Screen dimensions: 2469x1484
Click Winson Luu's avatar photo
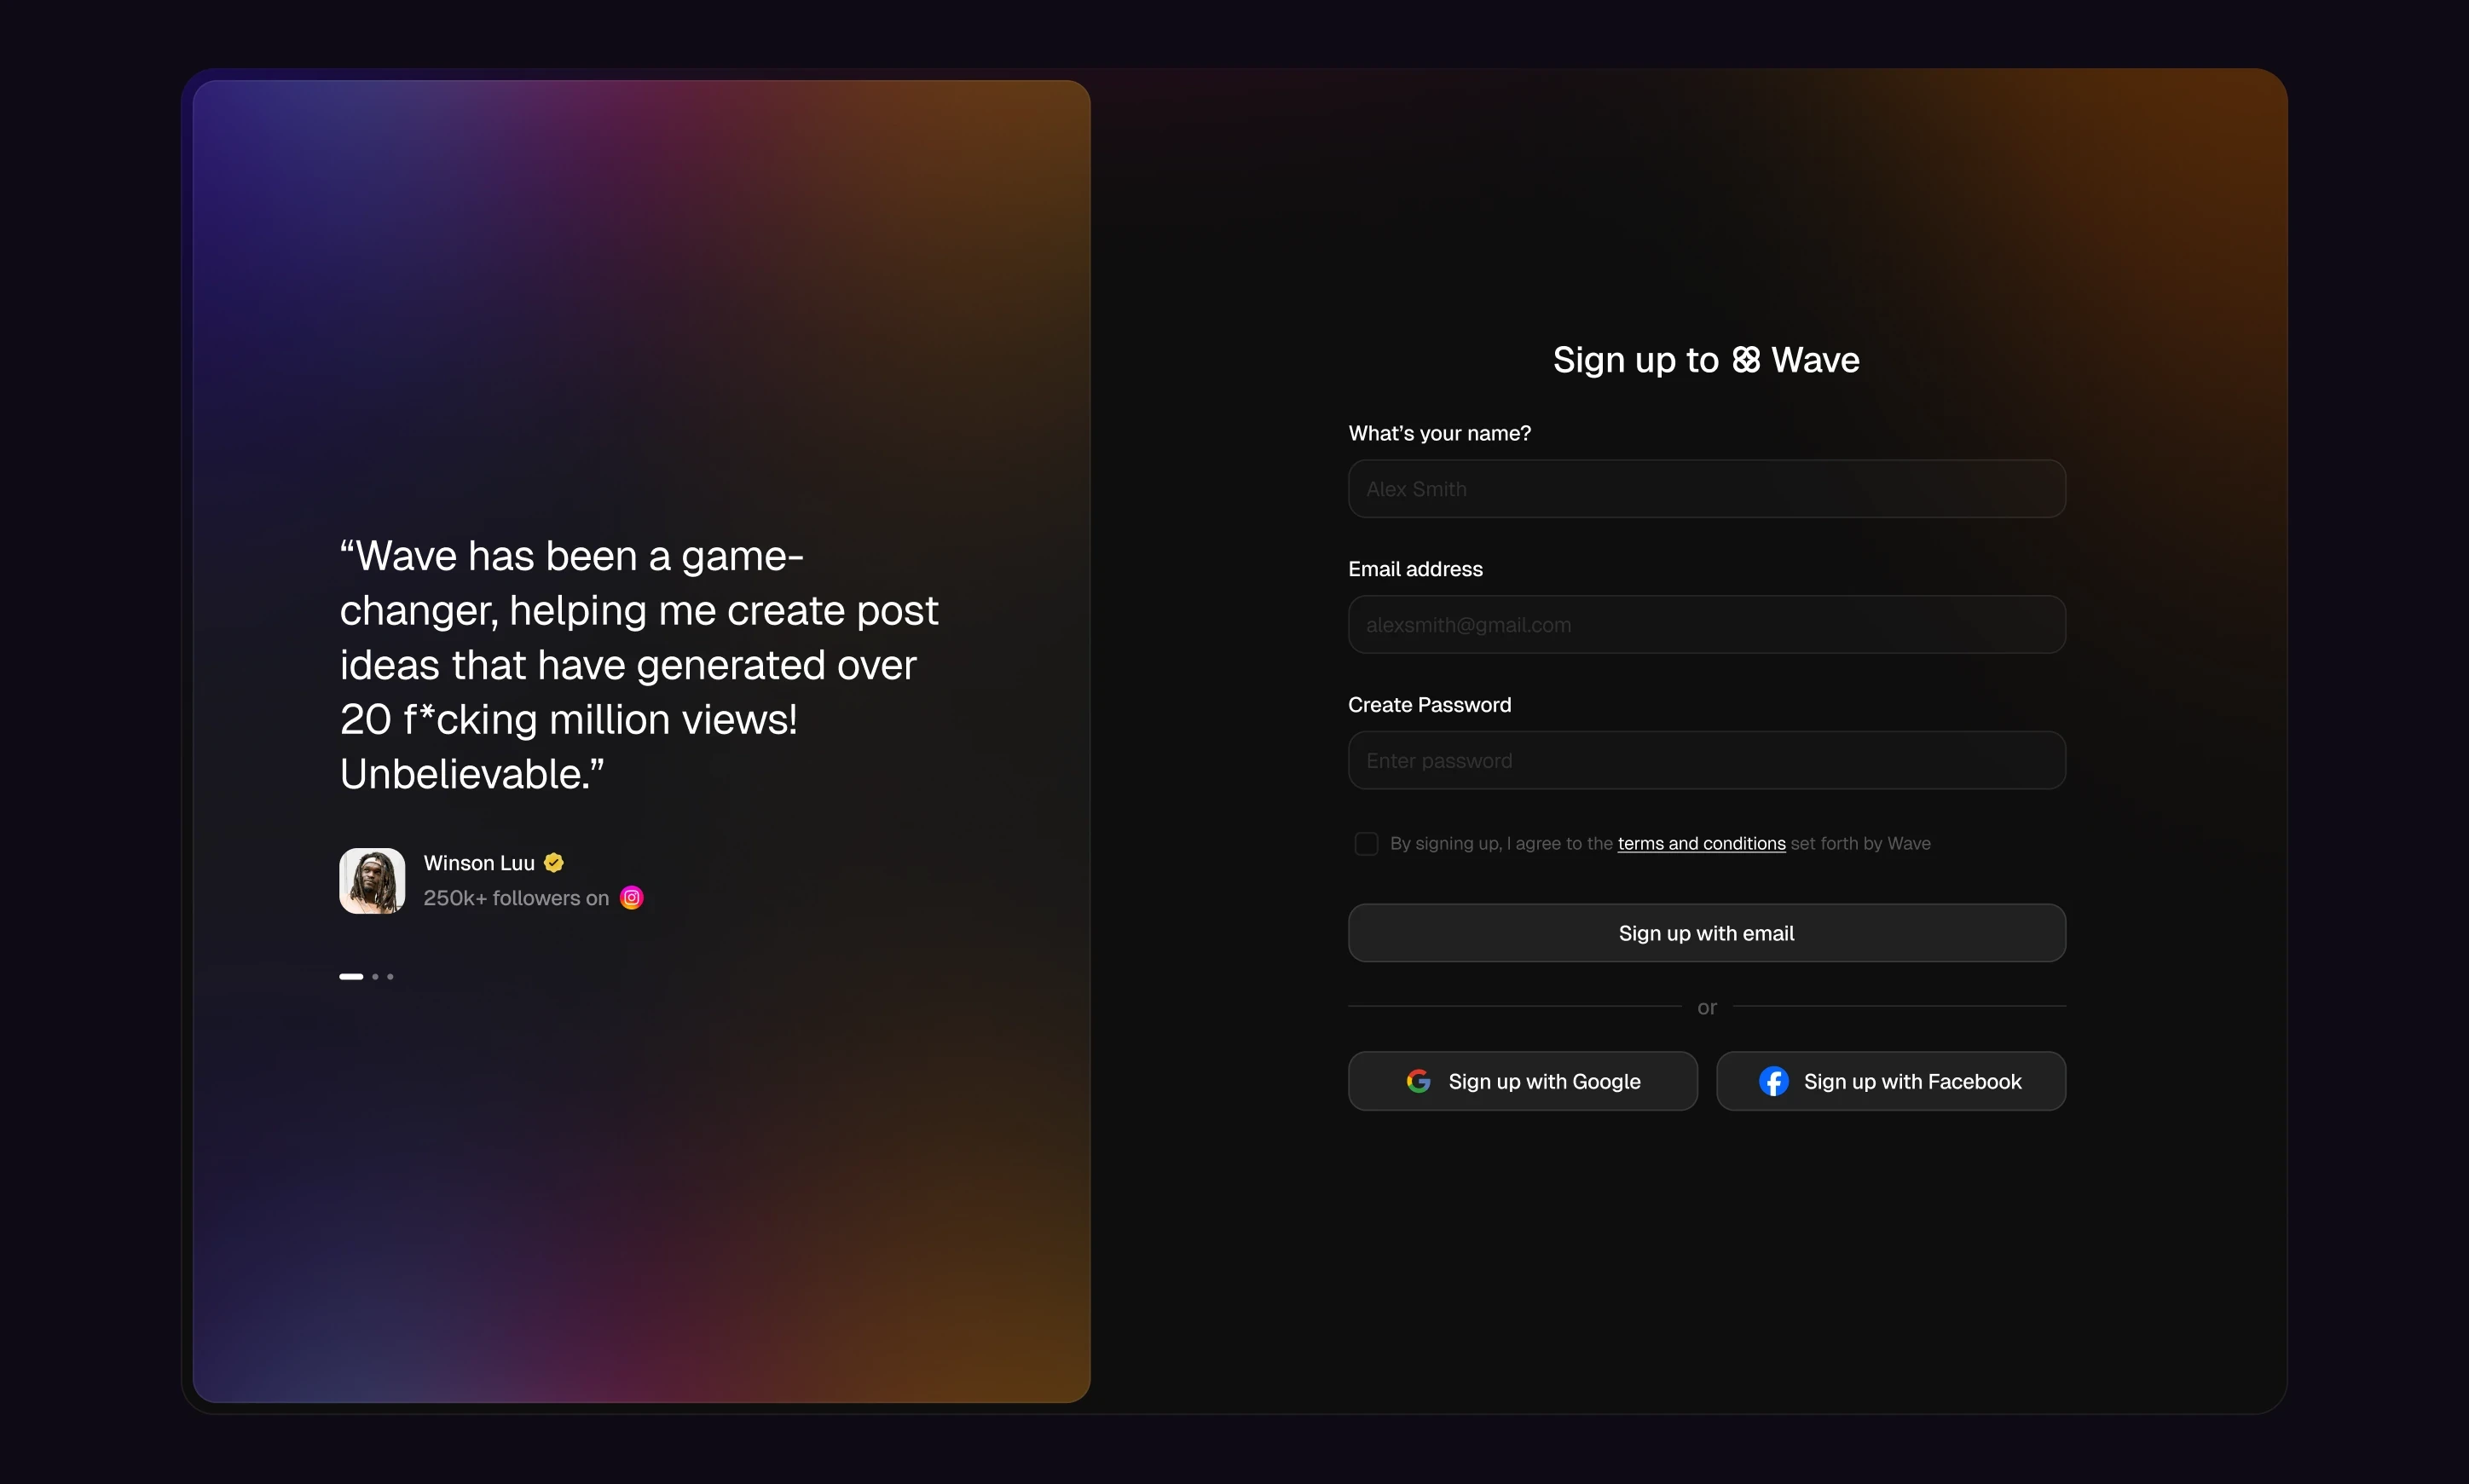(372, 881)
